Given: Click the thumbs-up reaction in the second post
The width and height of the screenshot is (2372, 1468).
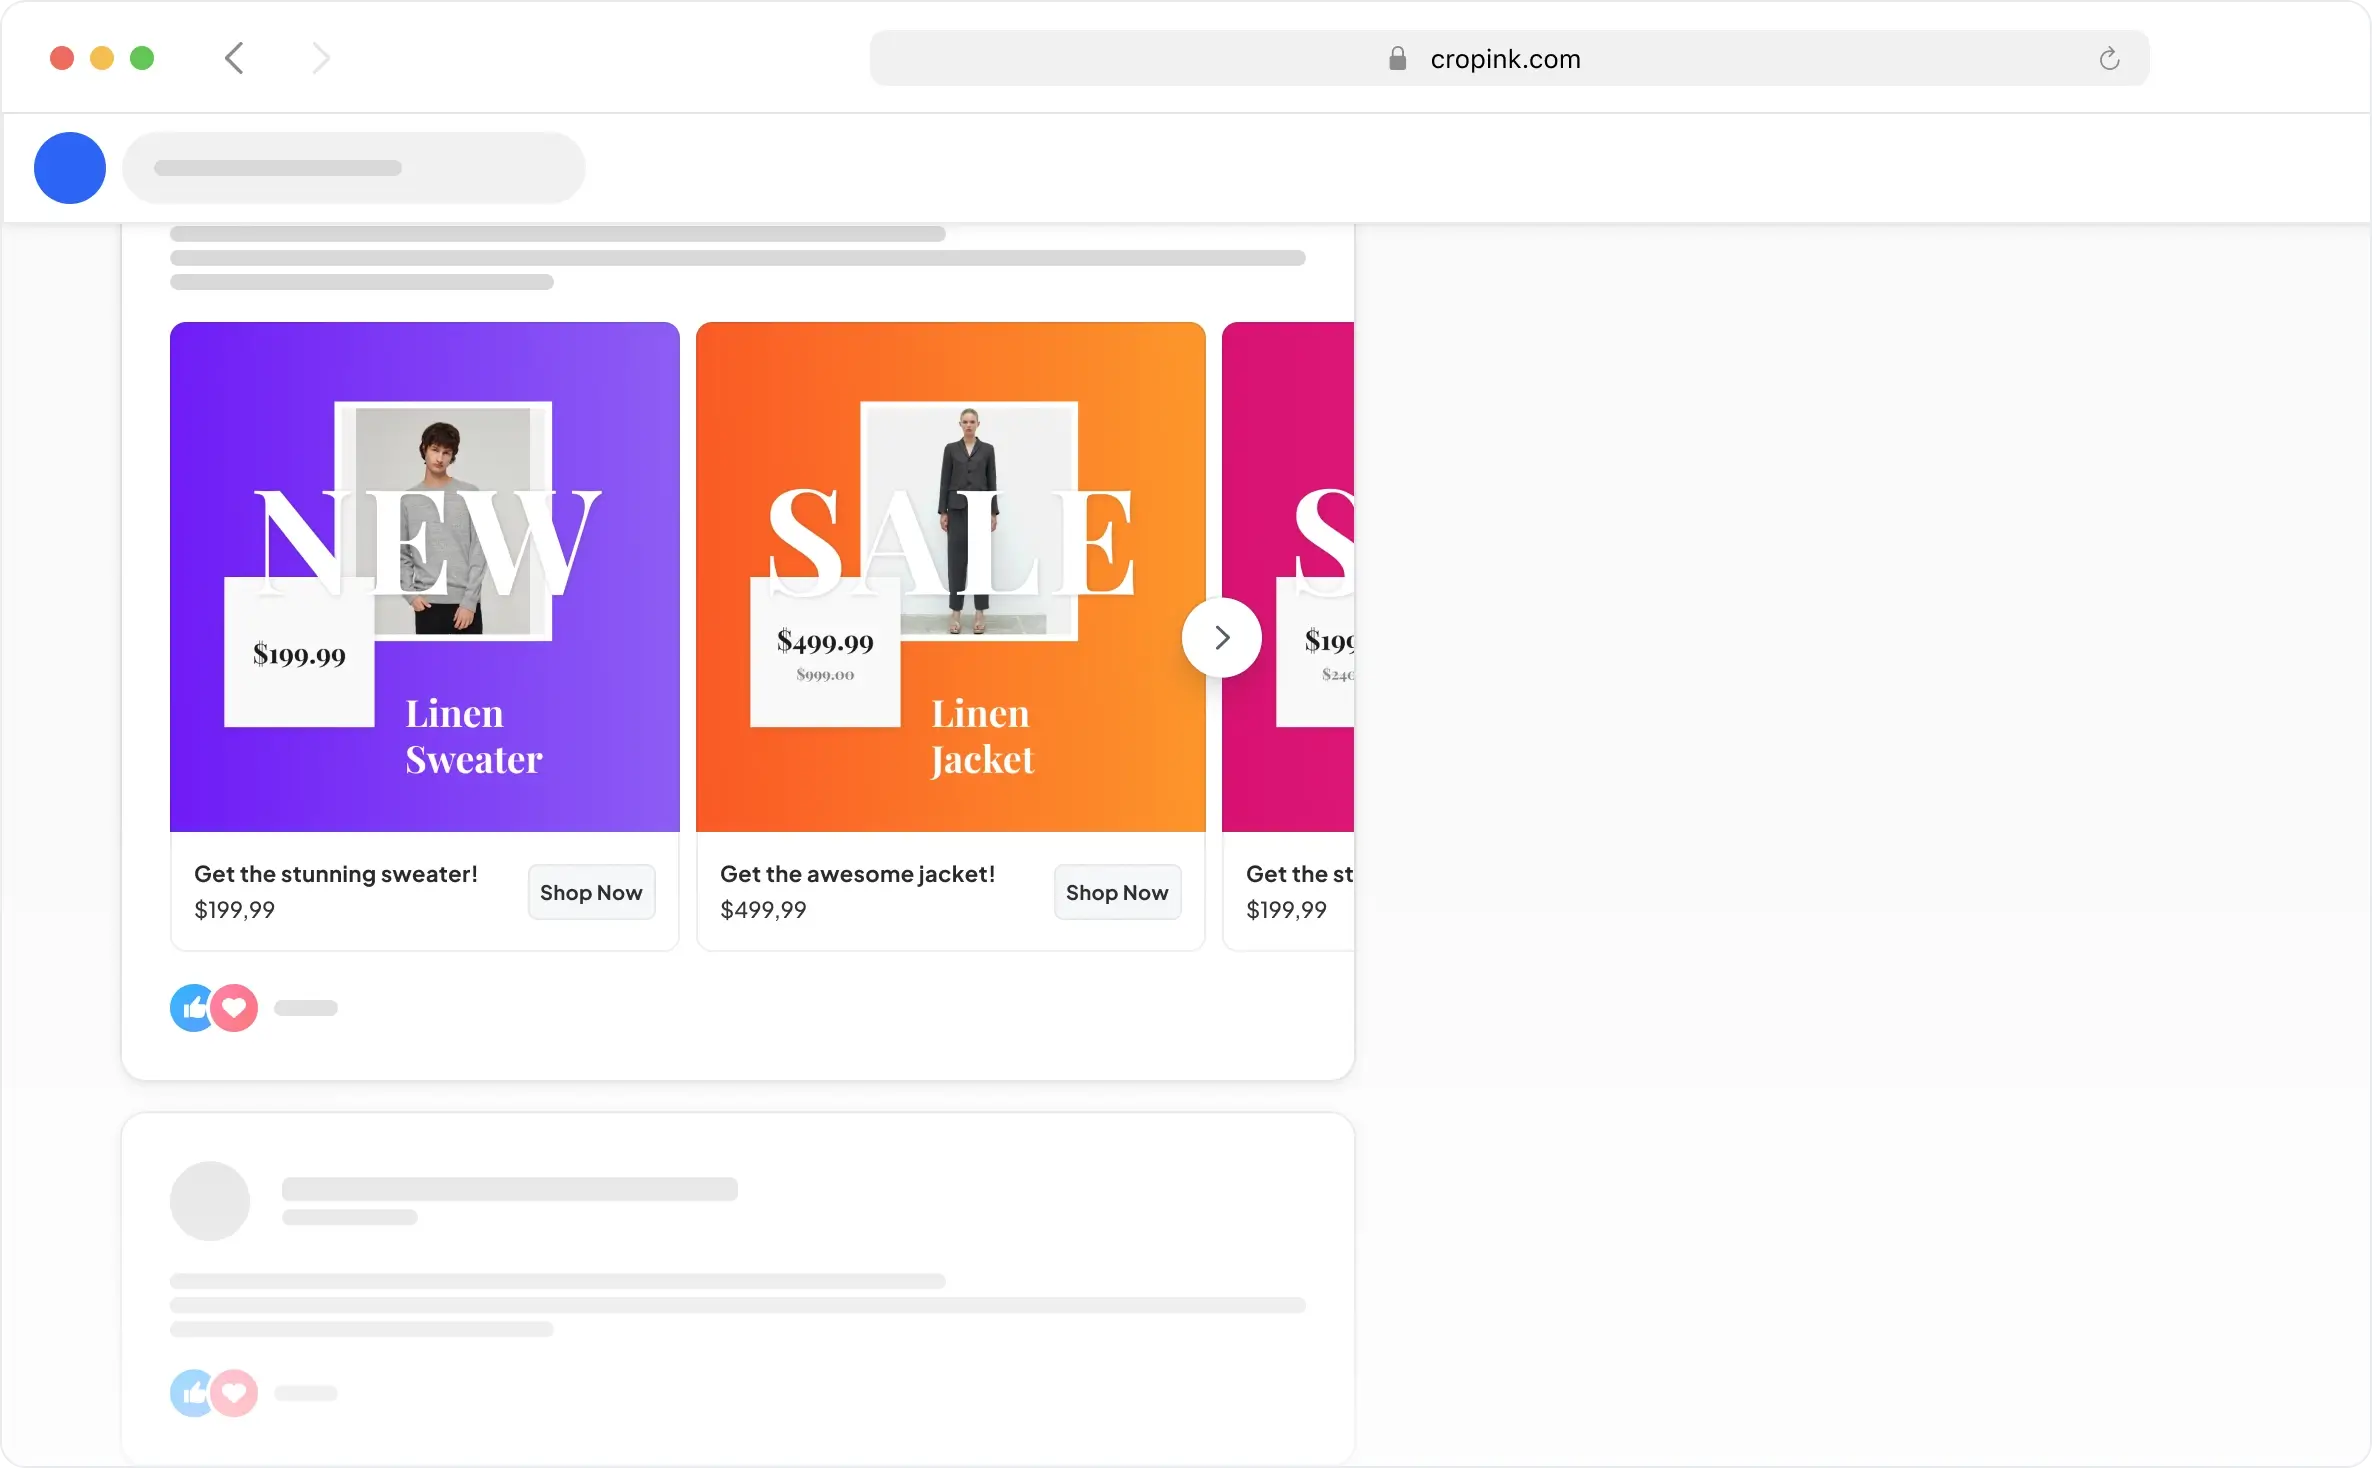Looking at the screenshot, I should click(190, 1393).
